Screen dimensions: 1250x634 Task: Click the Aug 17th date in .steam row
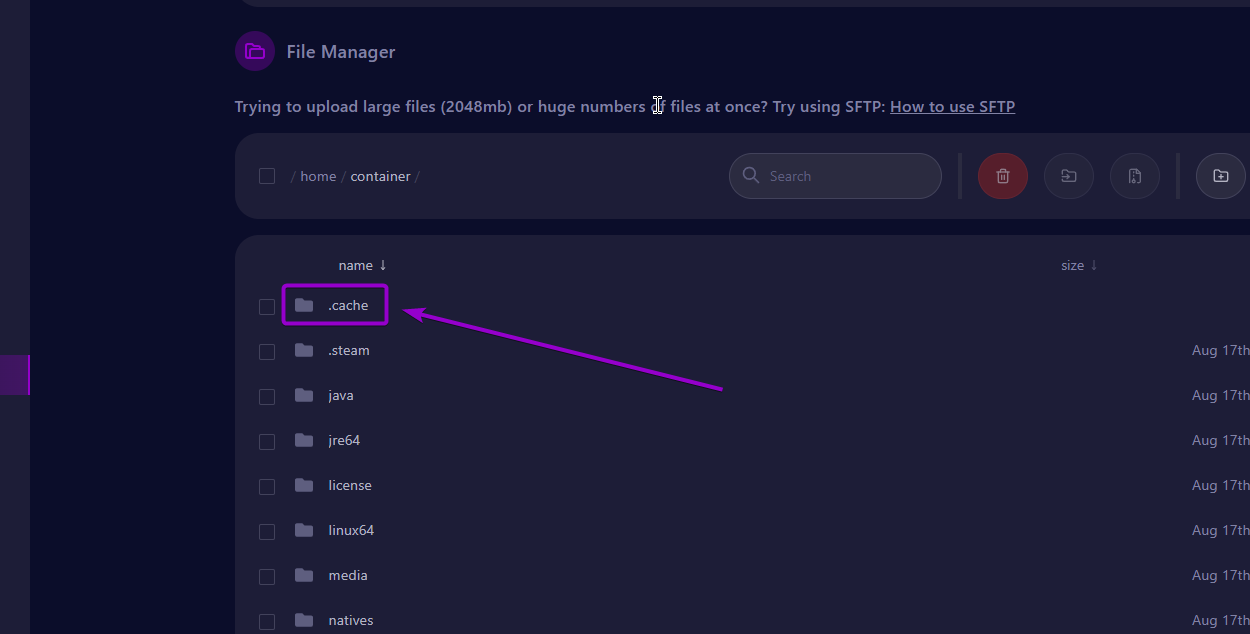pos(1221,350)
